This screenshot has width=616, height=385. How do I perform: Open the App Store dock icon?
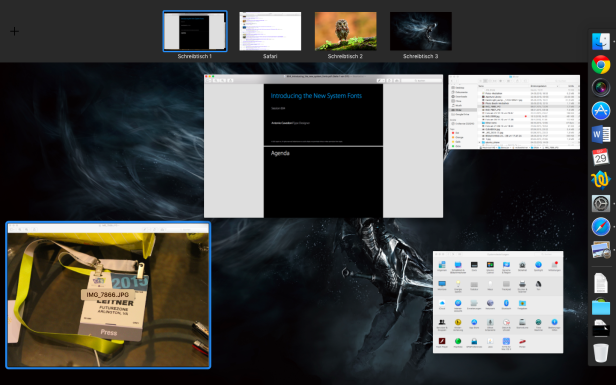click(601, 111)
